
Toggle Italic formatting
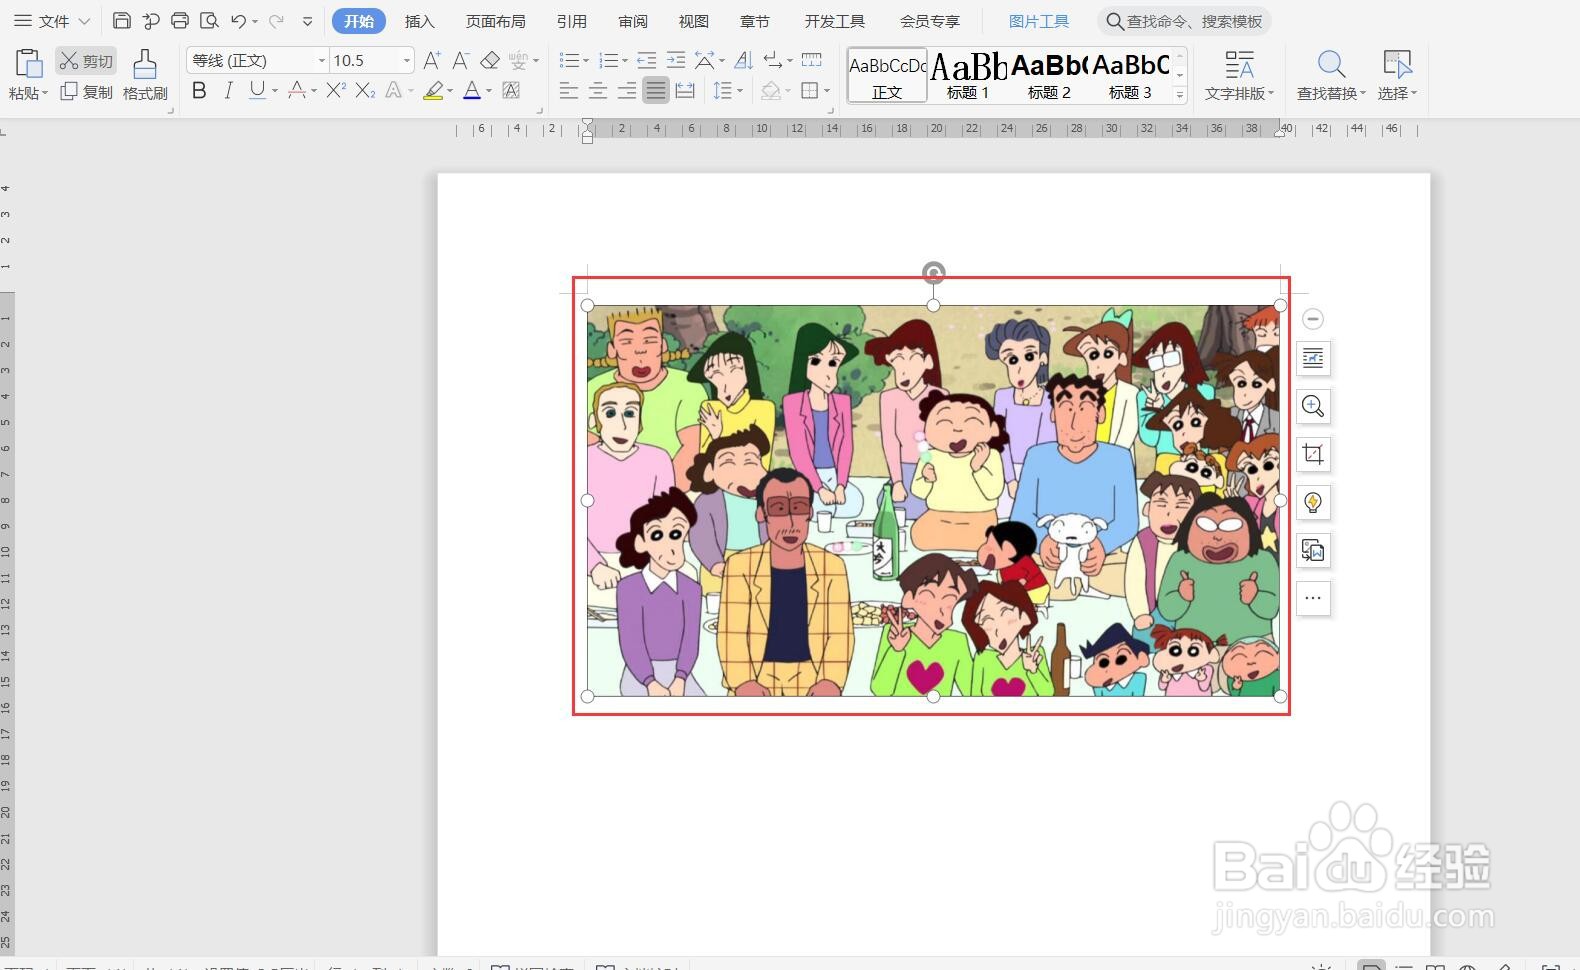coord(228,91)
